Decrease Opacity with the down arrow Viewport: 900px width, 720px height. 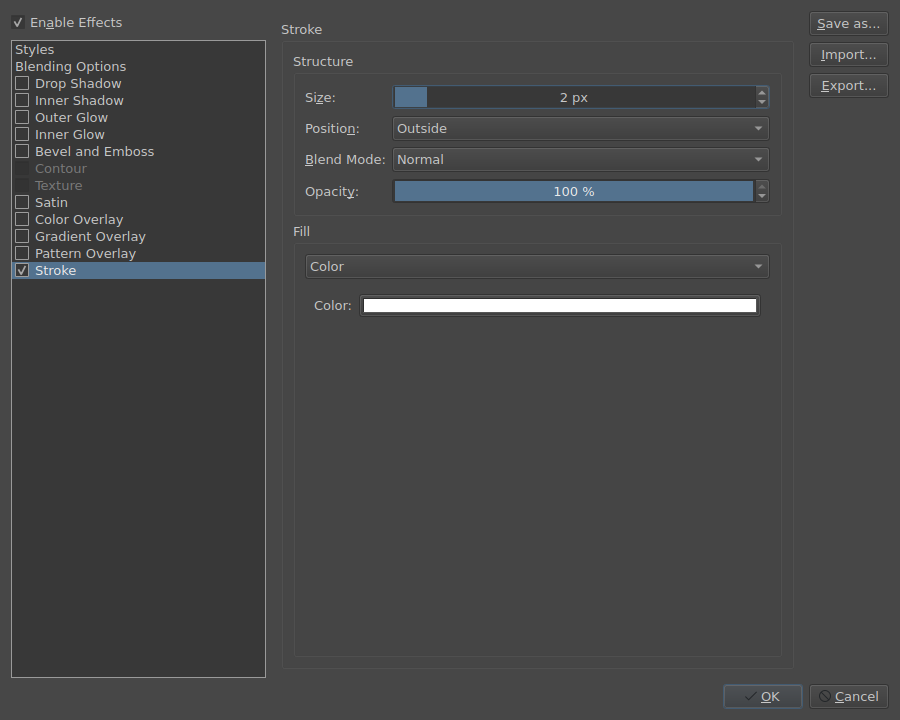pos(762,196)
